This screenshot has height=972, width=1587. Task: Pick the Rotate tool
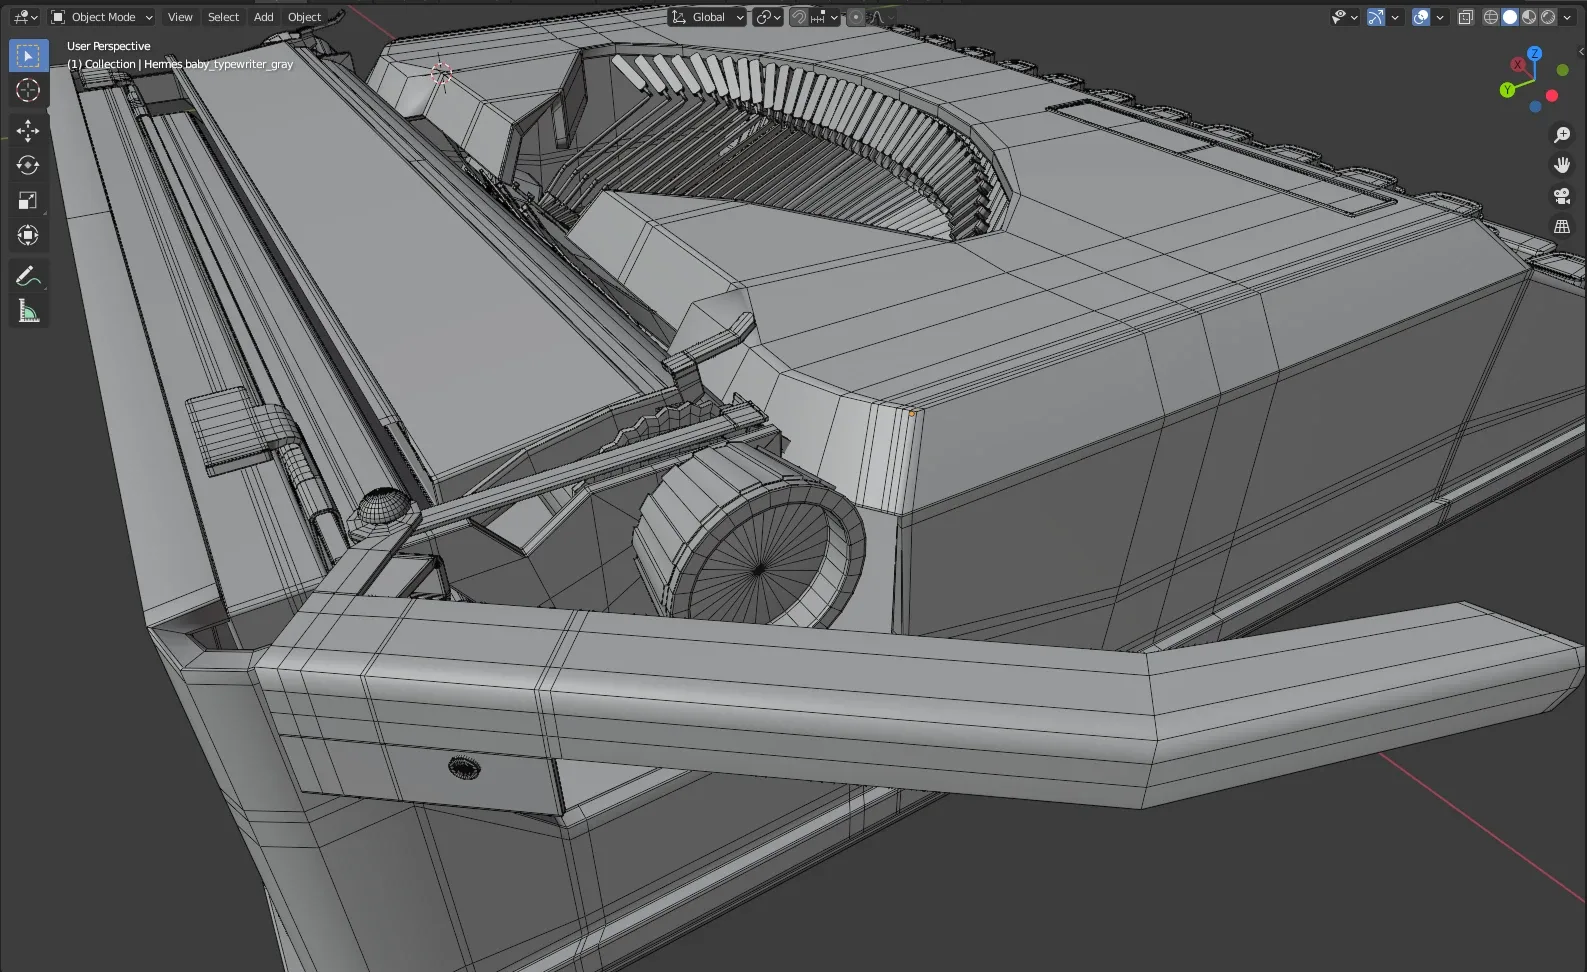click(x=28, y=165)
